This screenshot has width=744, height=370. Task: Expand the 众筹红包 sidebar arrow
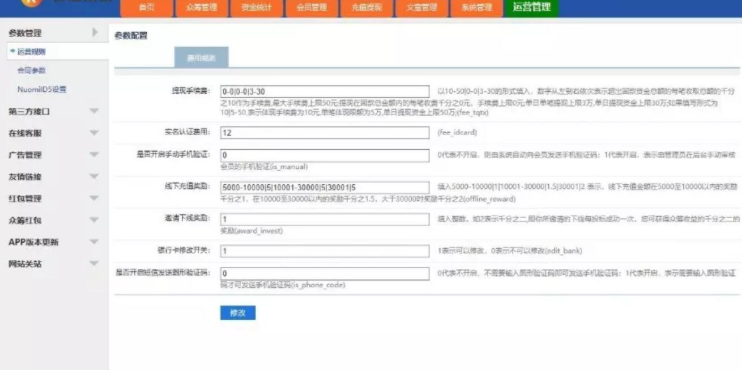tap(94, 220)
